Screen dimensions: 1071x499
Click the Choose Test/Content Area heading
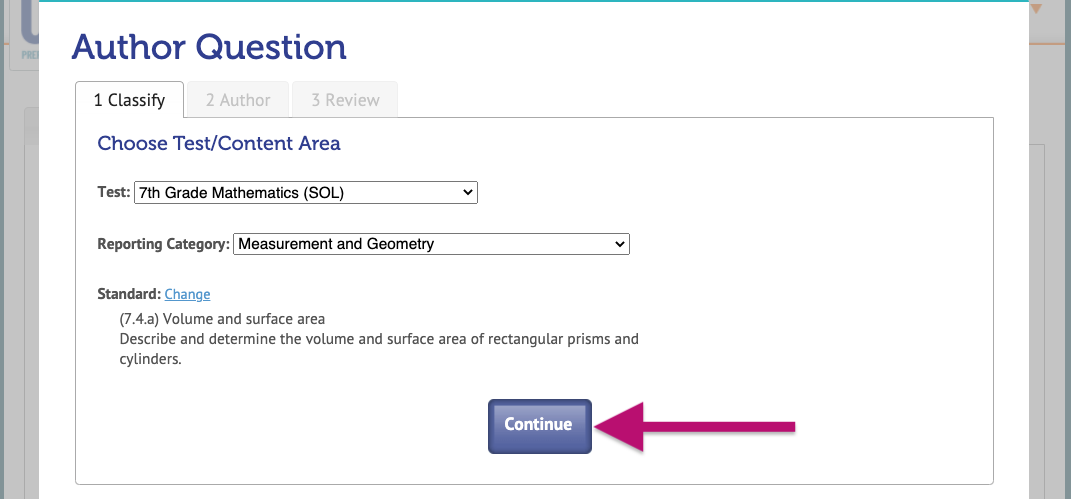(219, 143)
